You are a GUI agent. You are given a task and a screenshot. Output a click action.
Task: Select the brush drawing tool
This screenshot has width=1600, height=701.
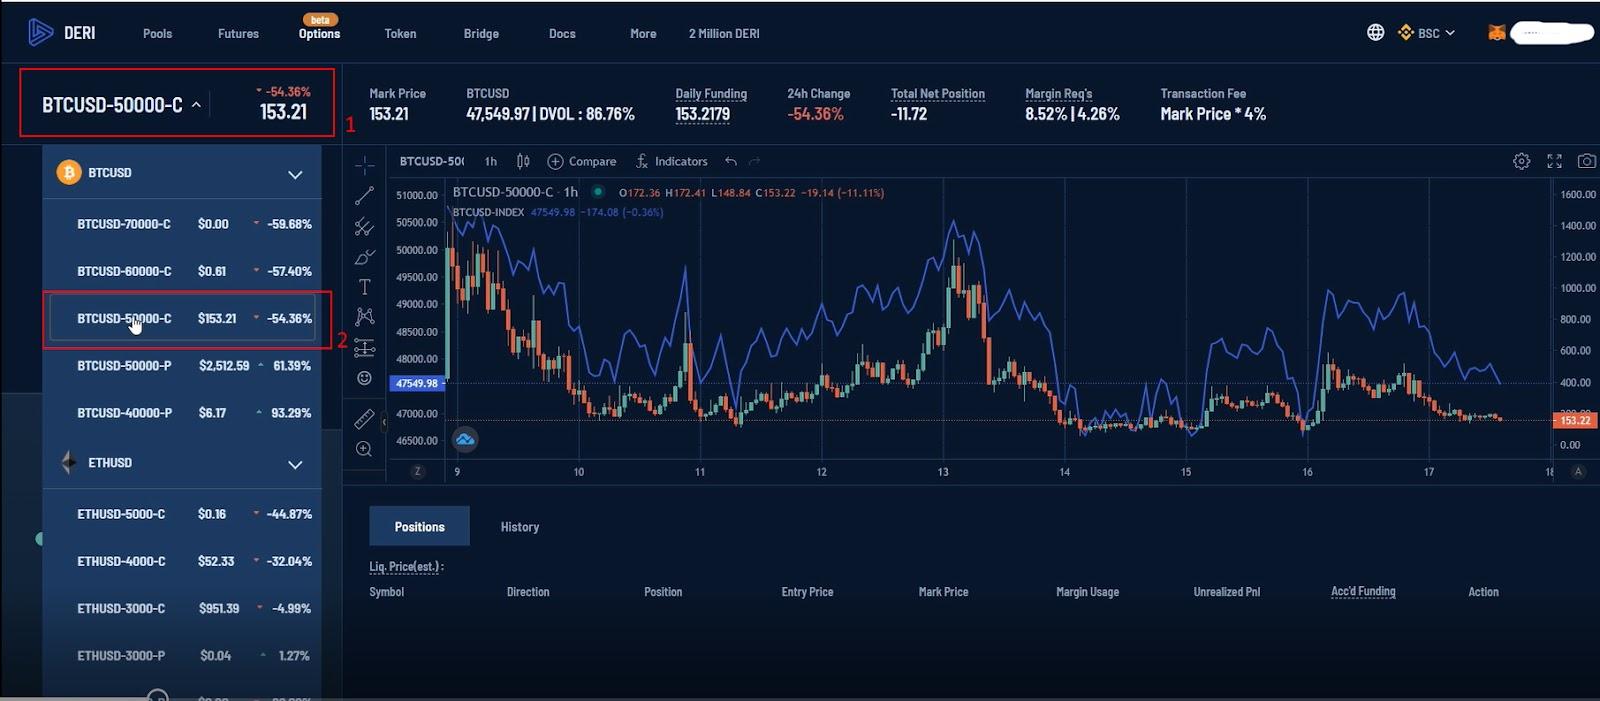pos(364,257)
